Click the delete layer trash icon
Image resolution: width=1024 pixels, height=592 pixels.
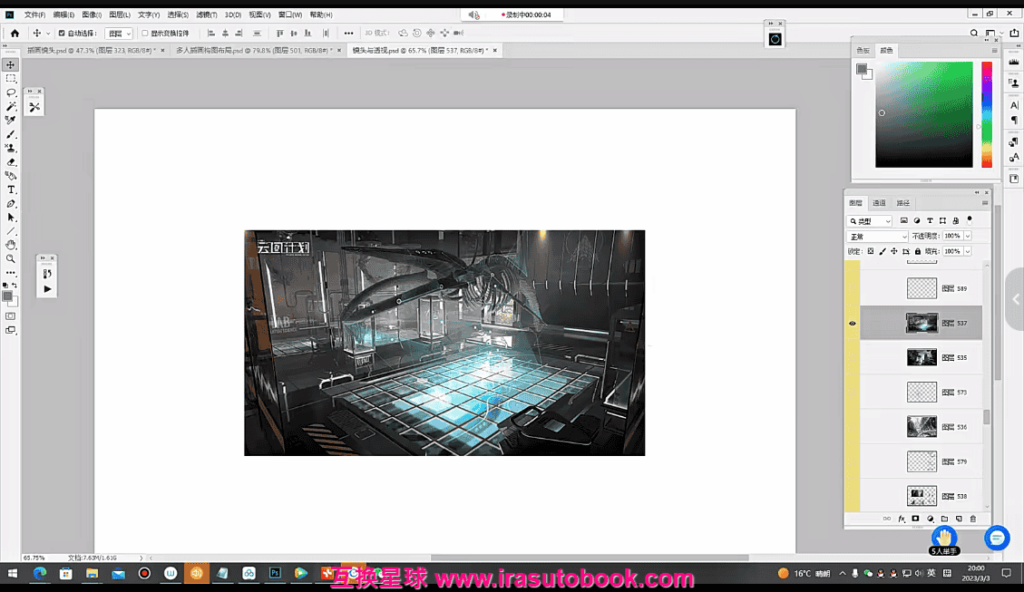click(x=972, y=518)
